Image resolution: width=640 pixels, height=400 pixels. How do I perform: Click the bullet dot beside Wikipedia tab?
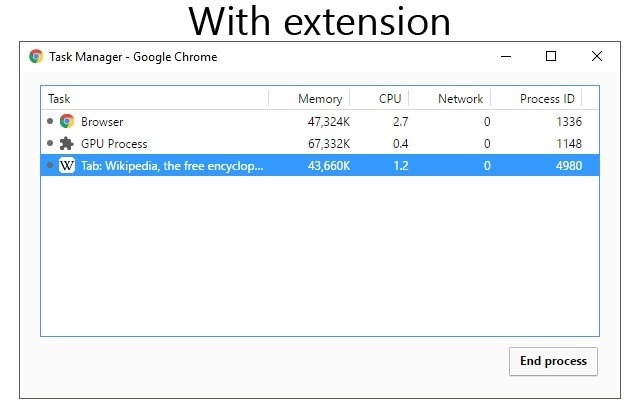(50, 165)
